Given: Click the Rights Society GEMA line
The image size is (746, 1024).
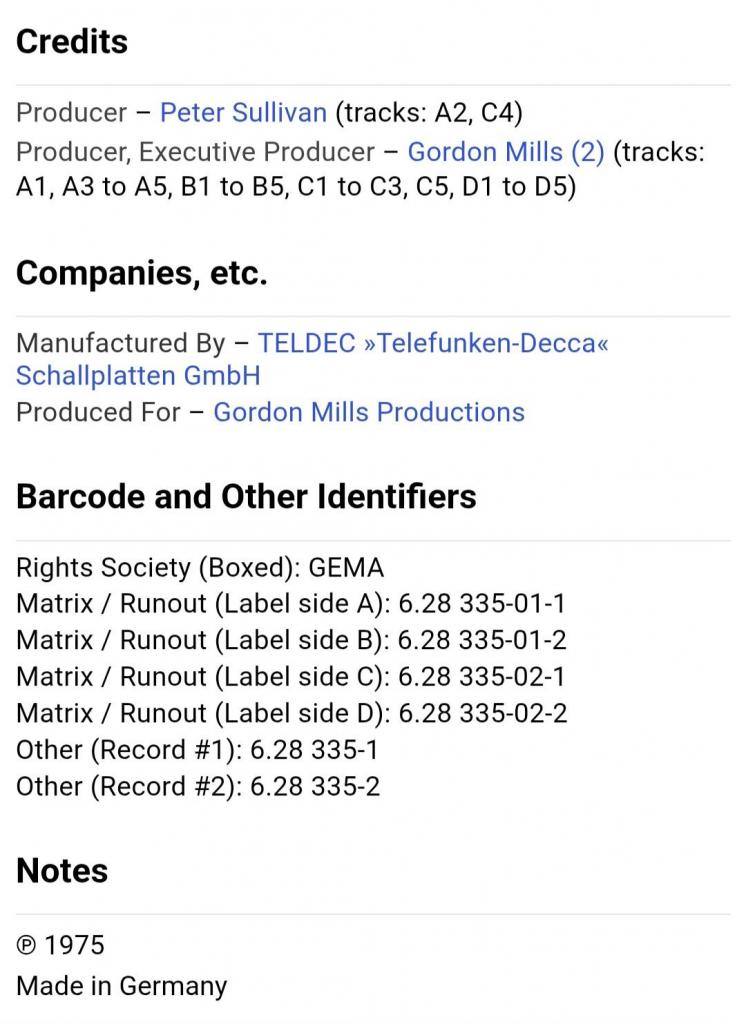Looking at the screenshot, I should pyautogui.click(x=200, y=568).
